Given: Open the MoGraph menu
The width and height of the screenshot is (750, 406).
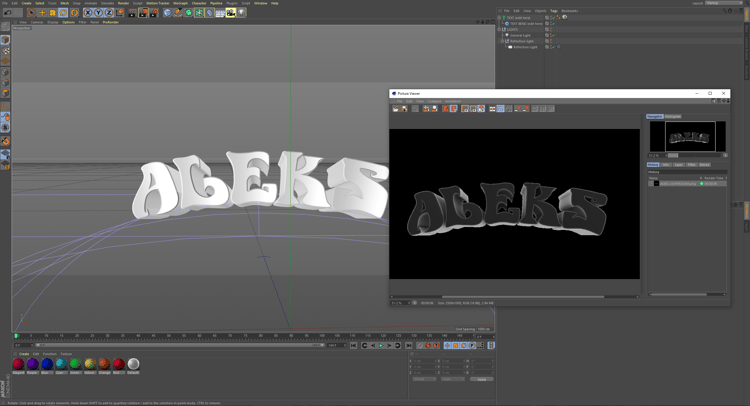Looking at the screenshot, I should coord(180,3).
